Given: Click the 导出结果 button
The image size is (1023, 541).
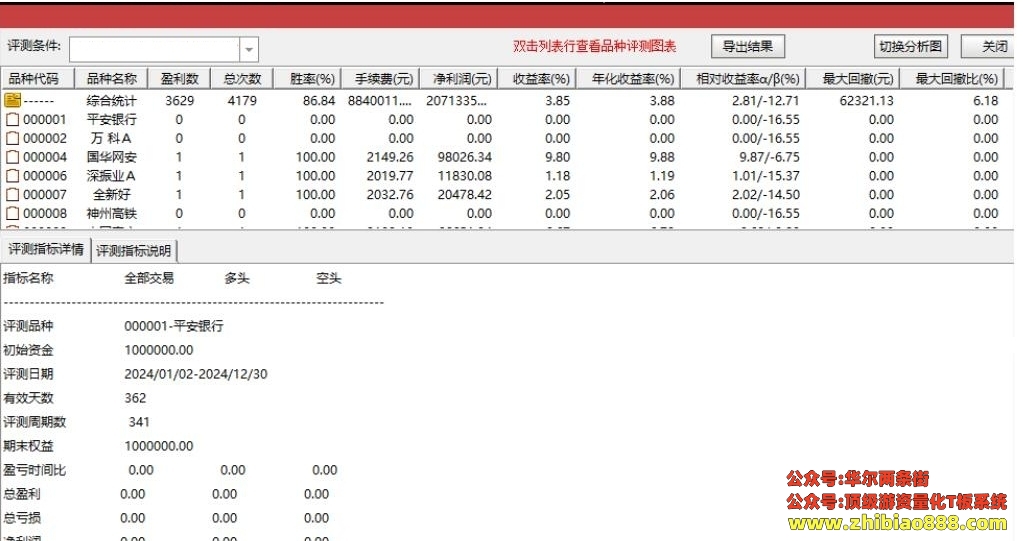Looking at the screenshot, I should (x=748, y=46).
